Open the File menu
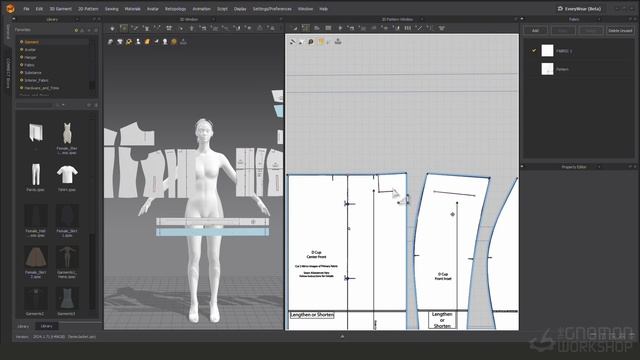The image size is (640, 360). pyautogui.click(x=27, y=9)
